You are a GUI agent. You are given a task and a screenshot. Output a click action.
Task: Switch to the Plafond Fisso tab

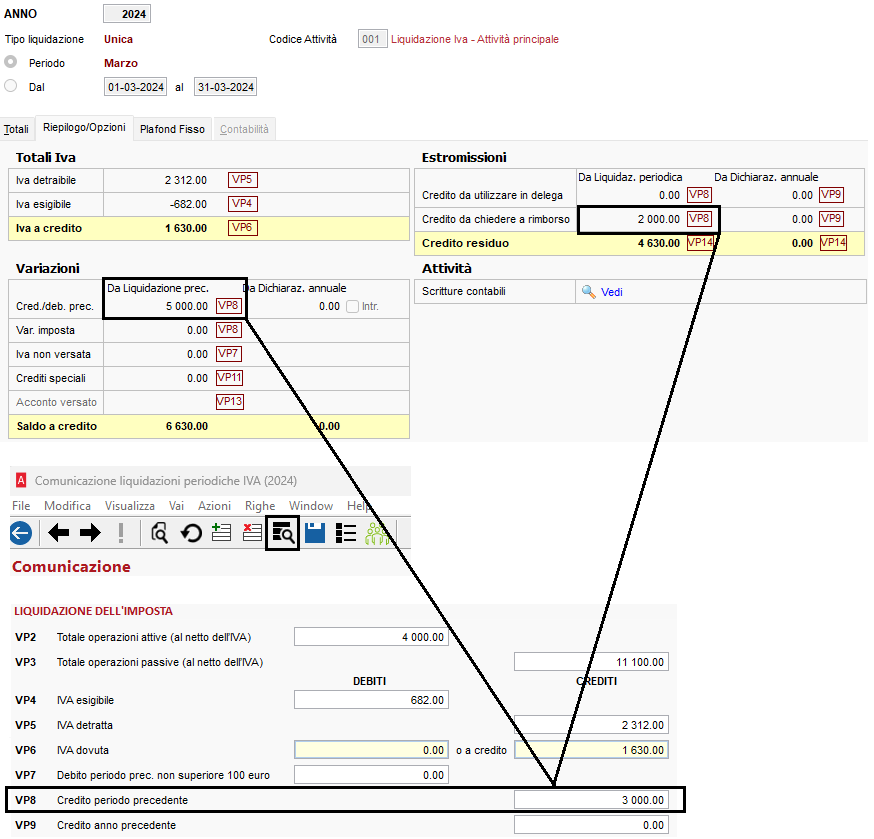pos(172,129)
